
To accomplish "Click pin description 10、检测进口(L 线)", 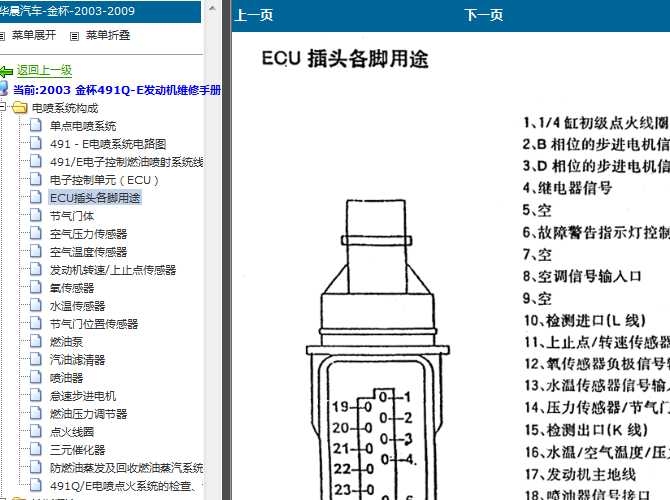I will point(585,321).
